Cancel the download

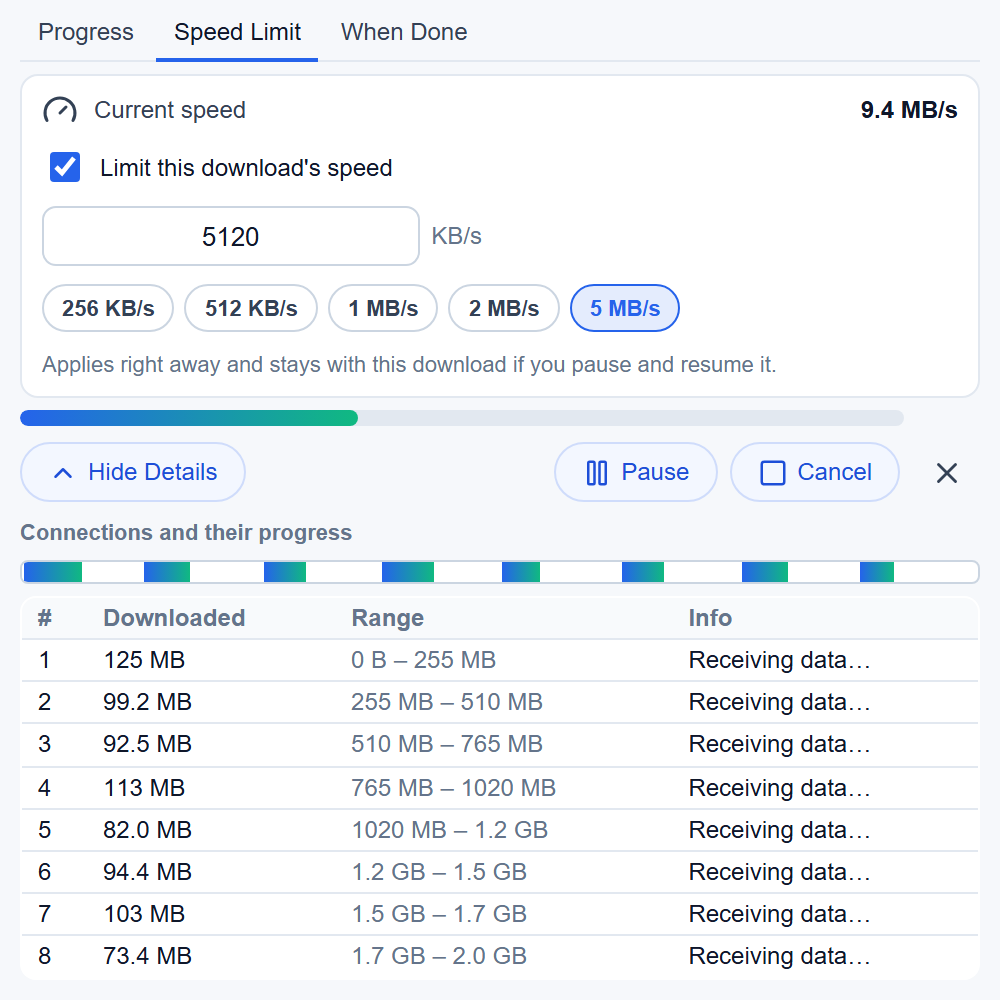(x=814, y=472)
